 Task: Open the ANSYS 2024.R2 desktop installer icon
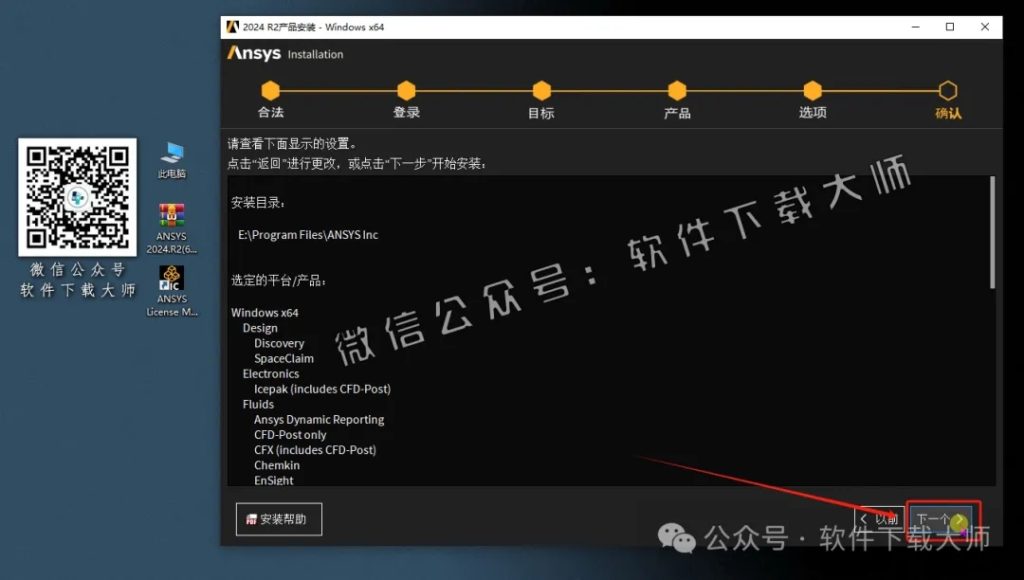(x=170, y=215)
